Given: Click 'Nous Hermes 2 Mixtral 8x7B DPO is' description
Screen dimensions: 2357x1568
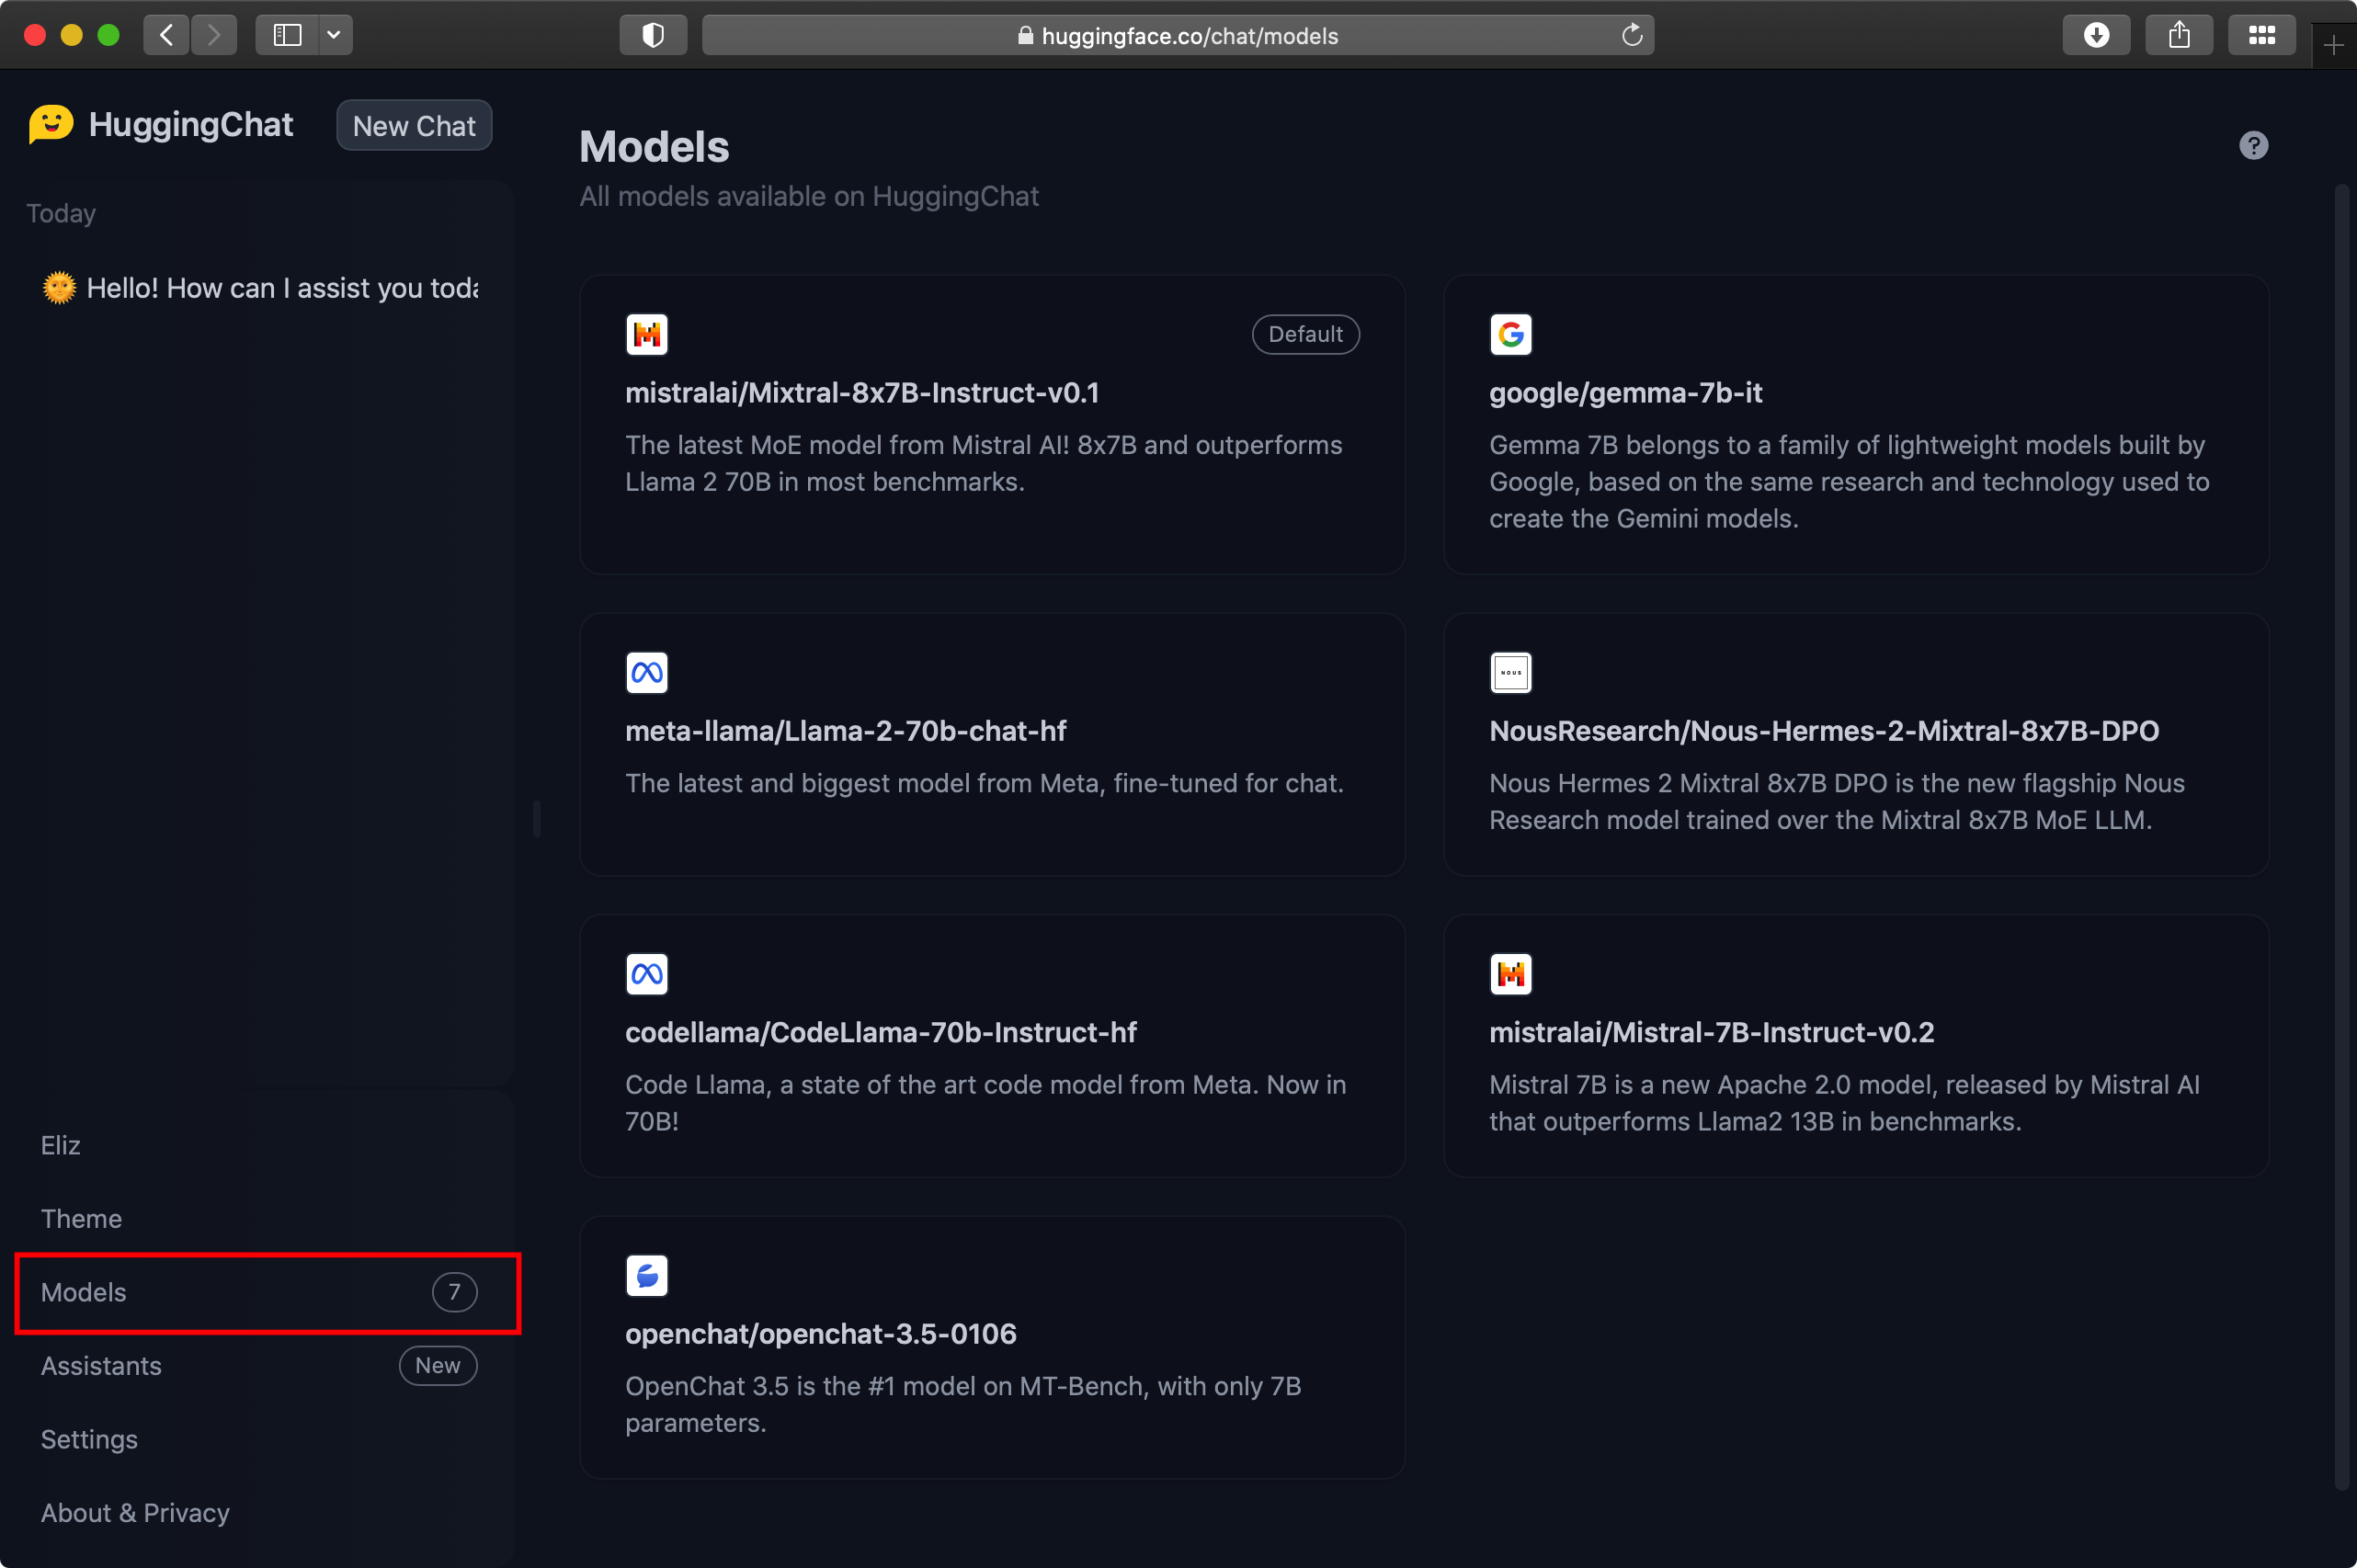Looking at the screenshot, I should pos(1837,802).
